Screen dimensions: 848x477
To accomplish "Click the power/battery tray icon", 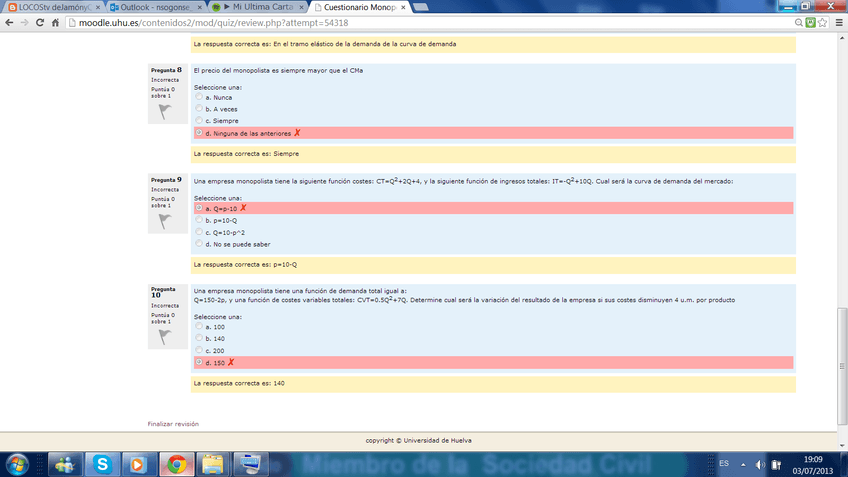I will (776, 465).
